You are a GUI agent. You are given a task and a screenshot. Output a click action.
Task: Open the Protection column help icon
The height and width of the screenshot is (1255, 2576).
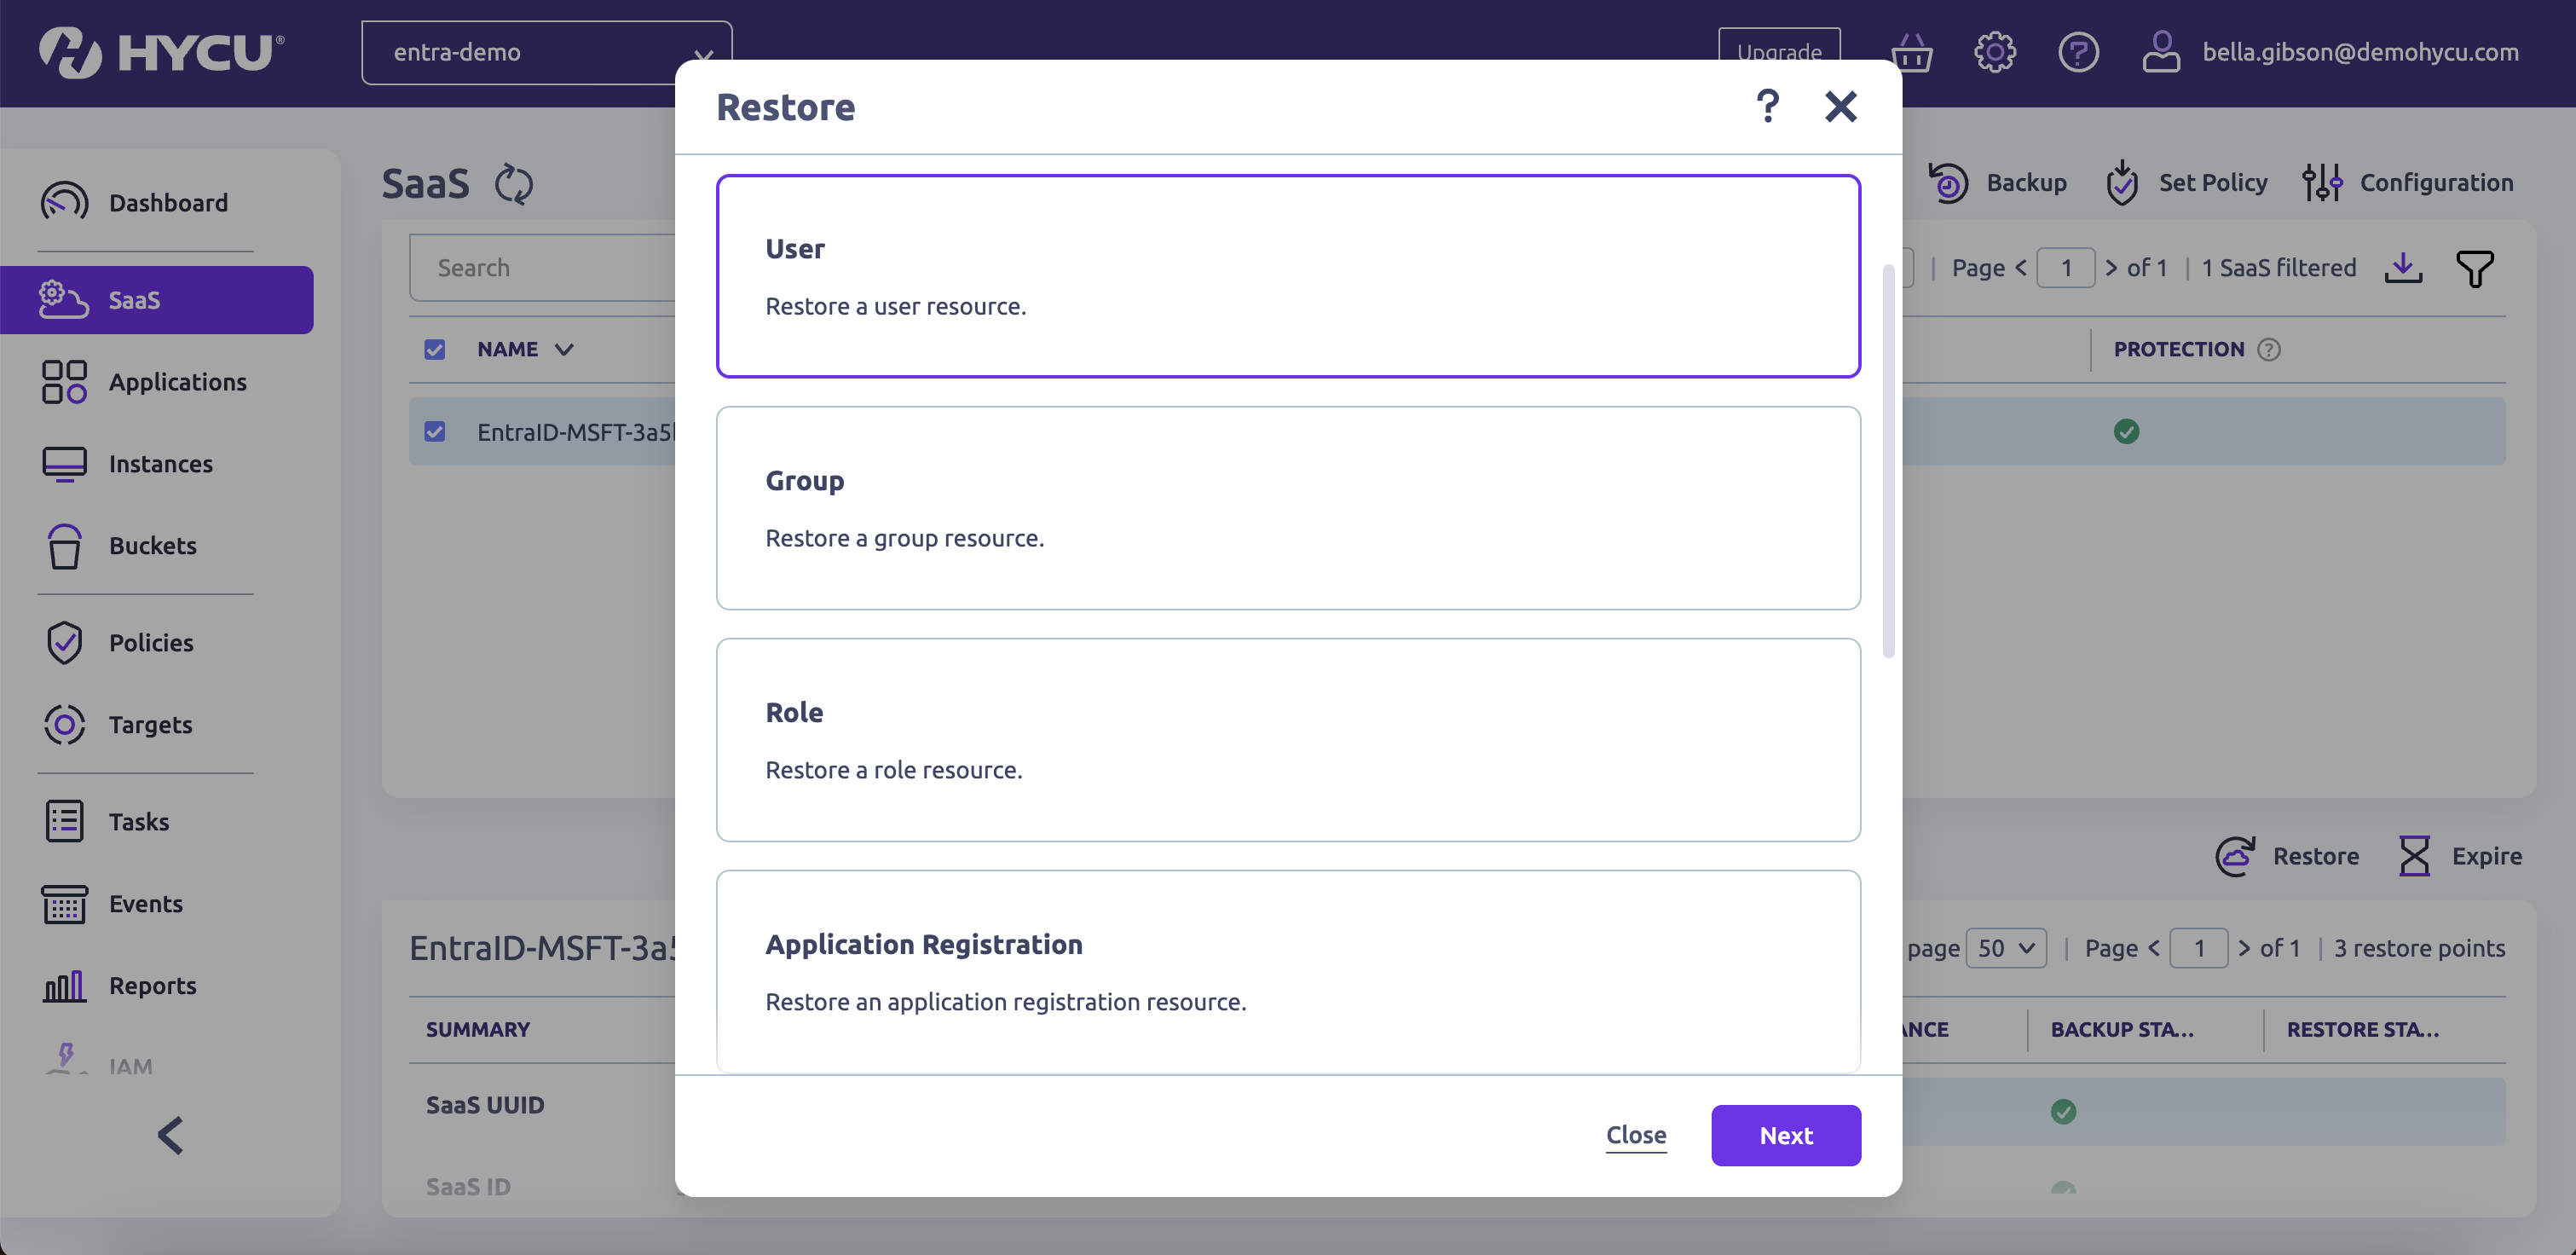tap(2269, 349)
